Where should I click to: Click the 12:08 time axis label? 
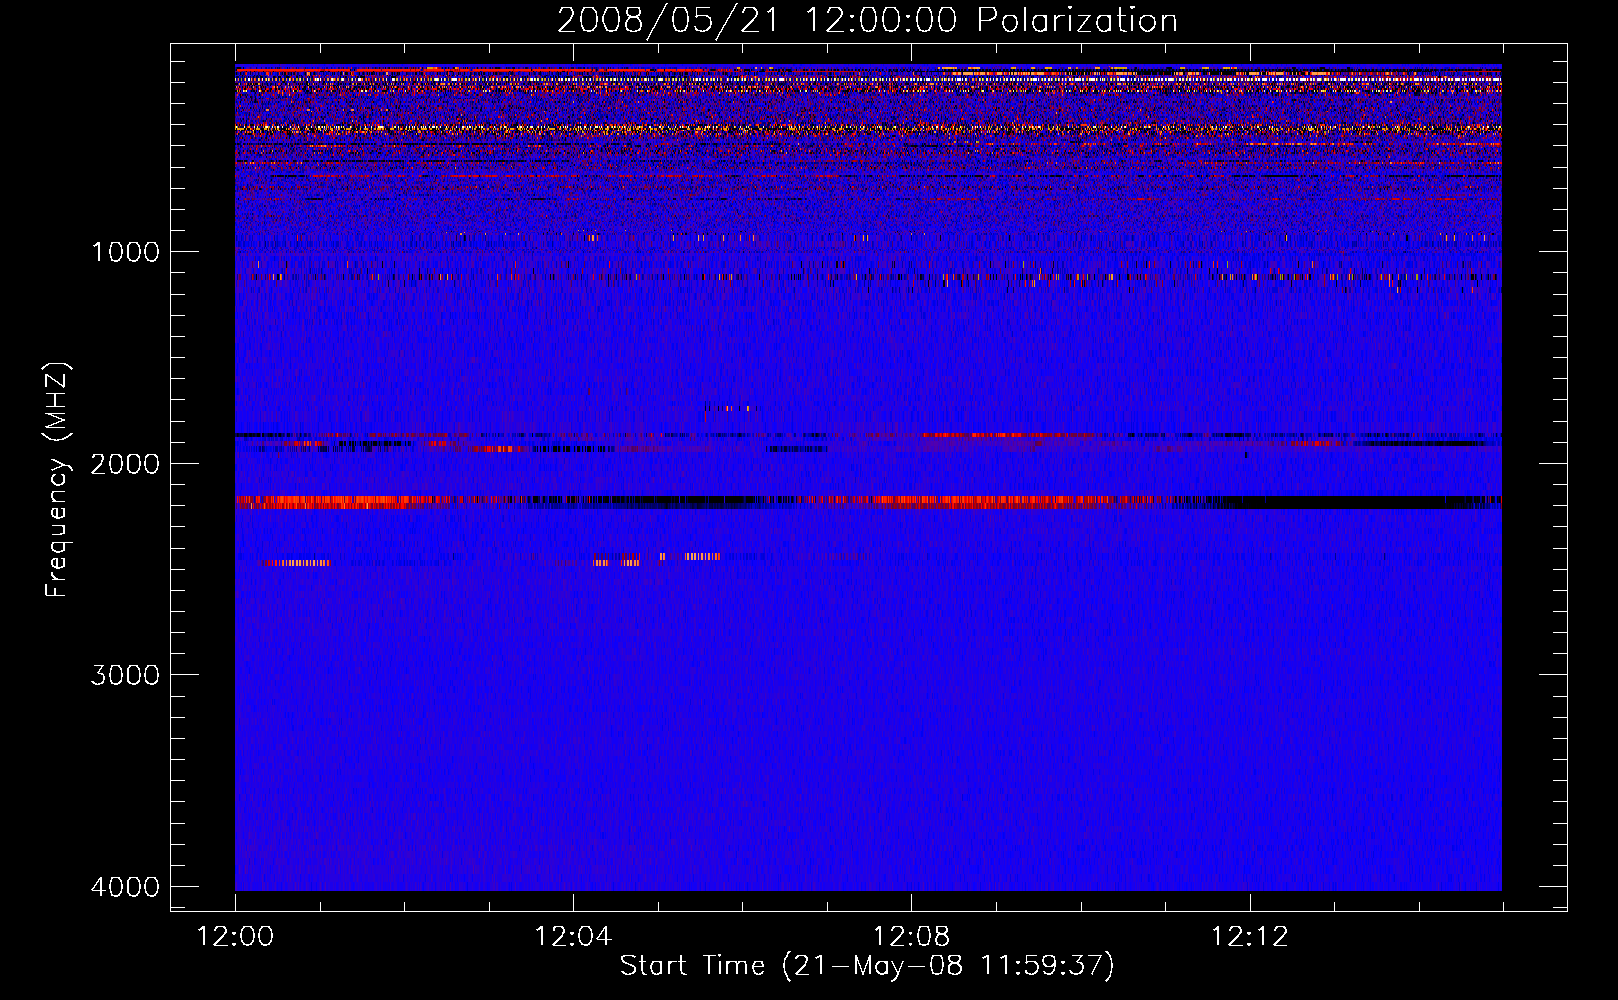[911, 937]
